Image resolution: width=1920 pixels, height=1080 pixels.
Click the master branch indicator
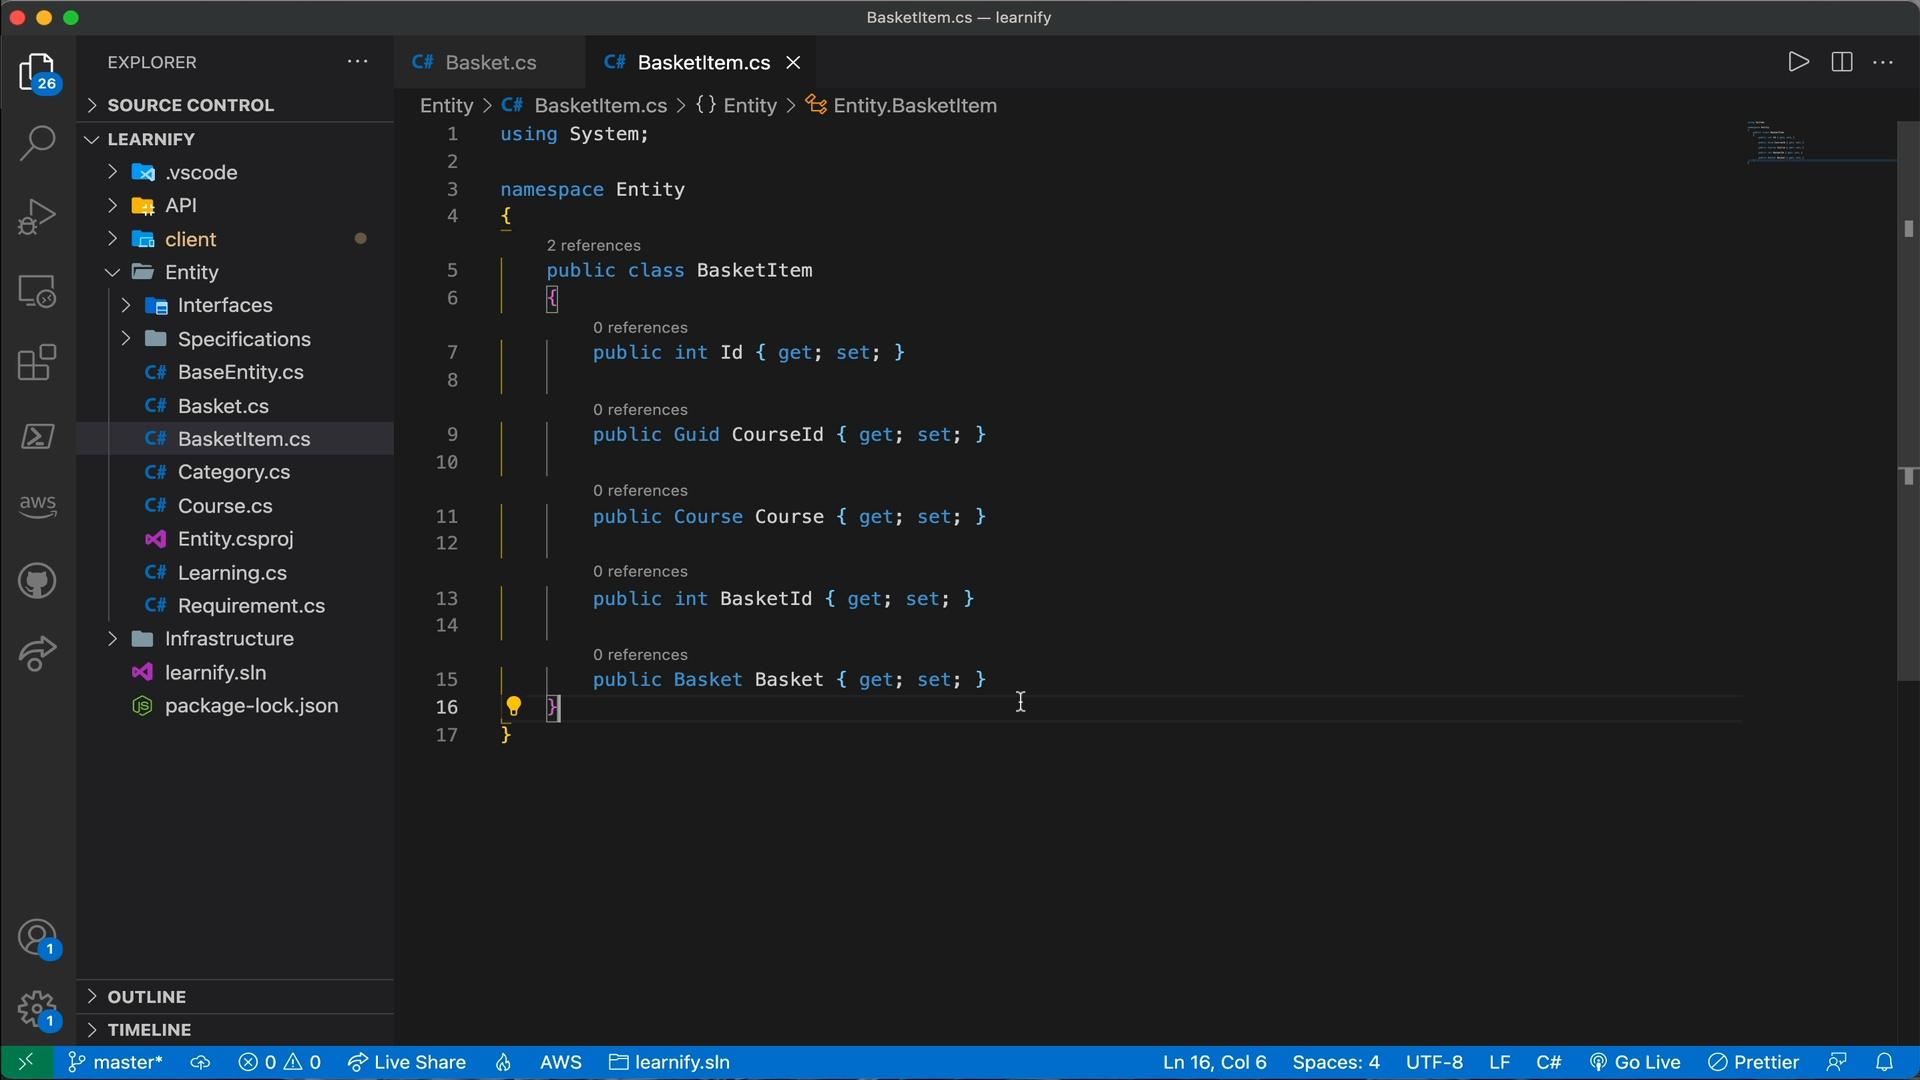pyautogui.click(x=115, y=1062)
